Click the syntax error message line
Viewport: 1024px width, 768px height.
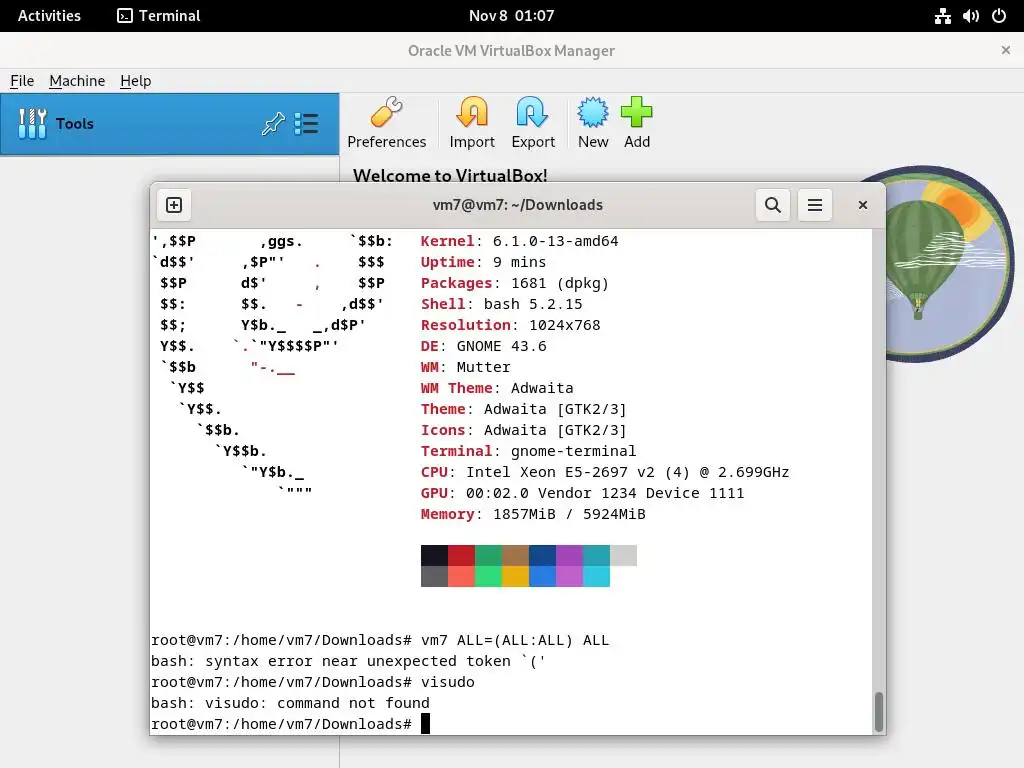[x=348, y=661]
